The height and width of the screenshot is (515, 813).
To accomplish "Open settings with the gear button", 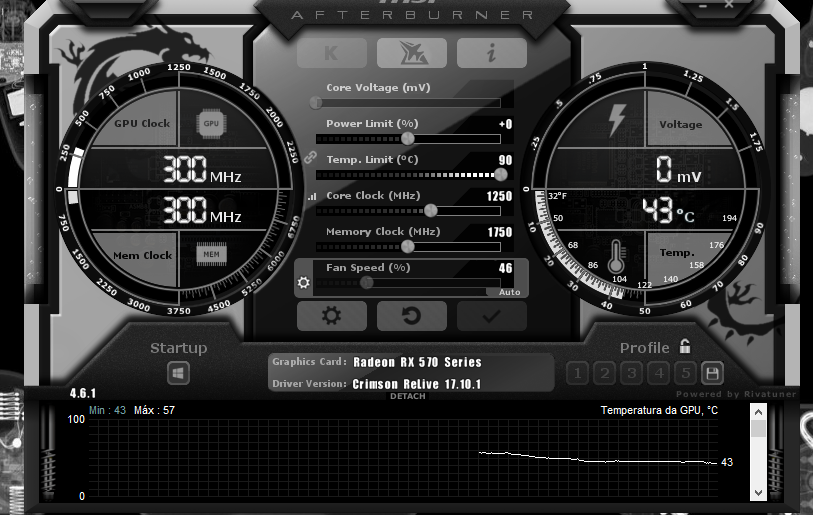I will click(332, 316).
